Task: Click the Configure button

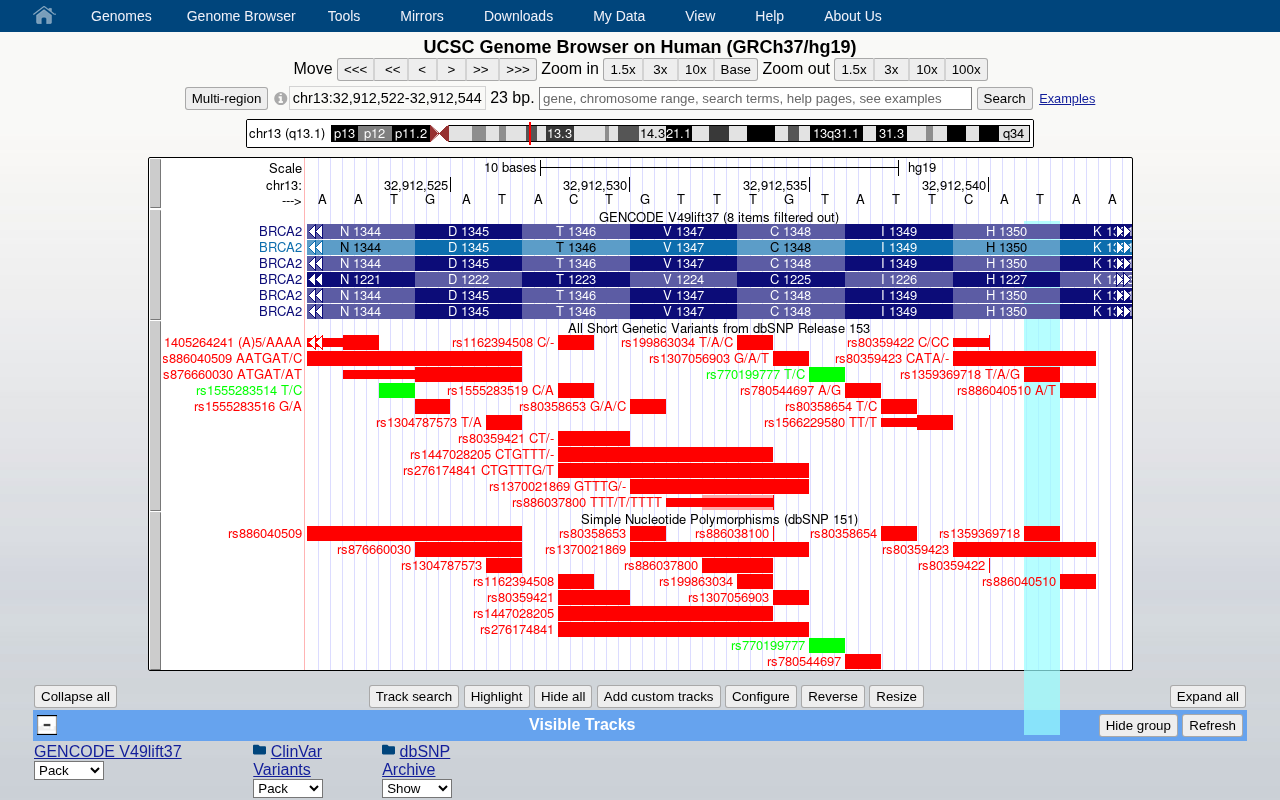Action: (x=761, y=696)
